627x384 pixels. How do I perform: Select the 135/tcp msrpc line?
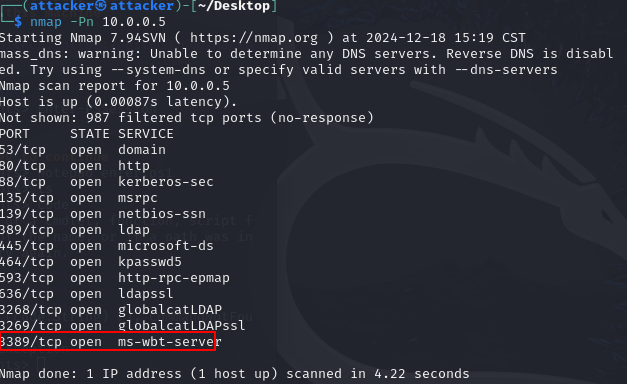79,198
